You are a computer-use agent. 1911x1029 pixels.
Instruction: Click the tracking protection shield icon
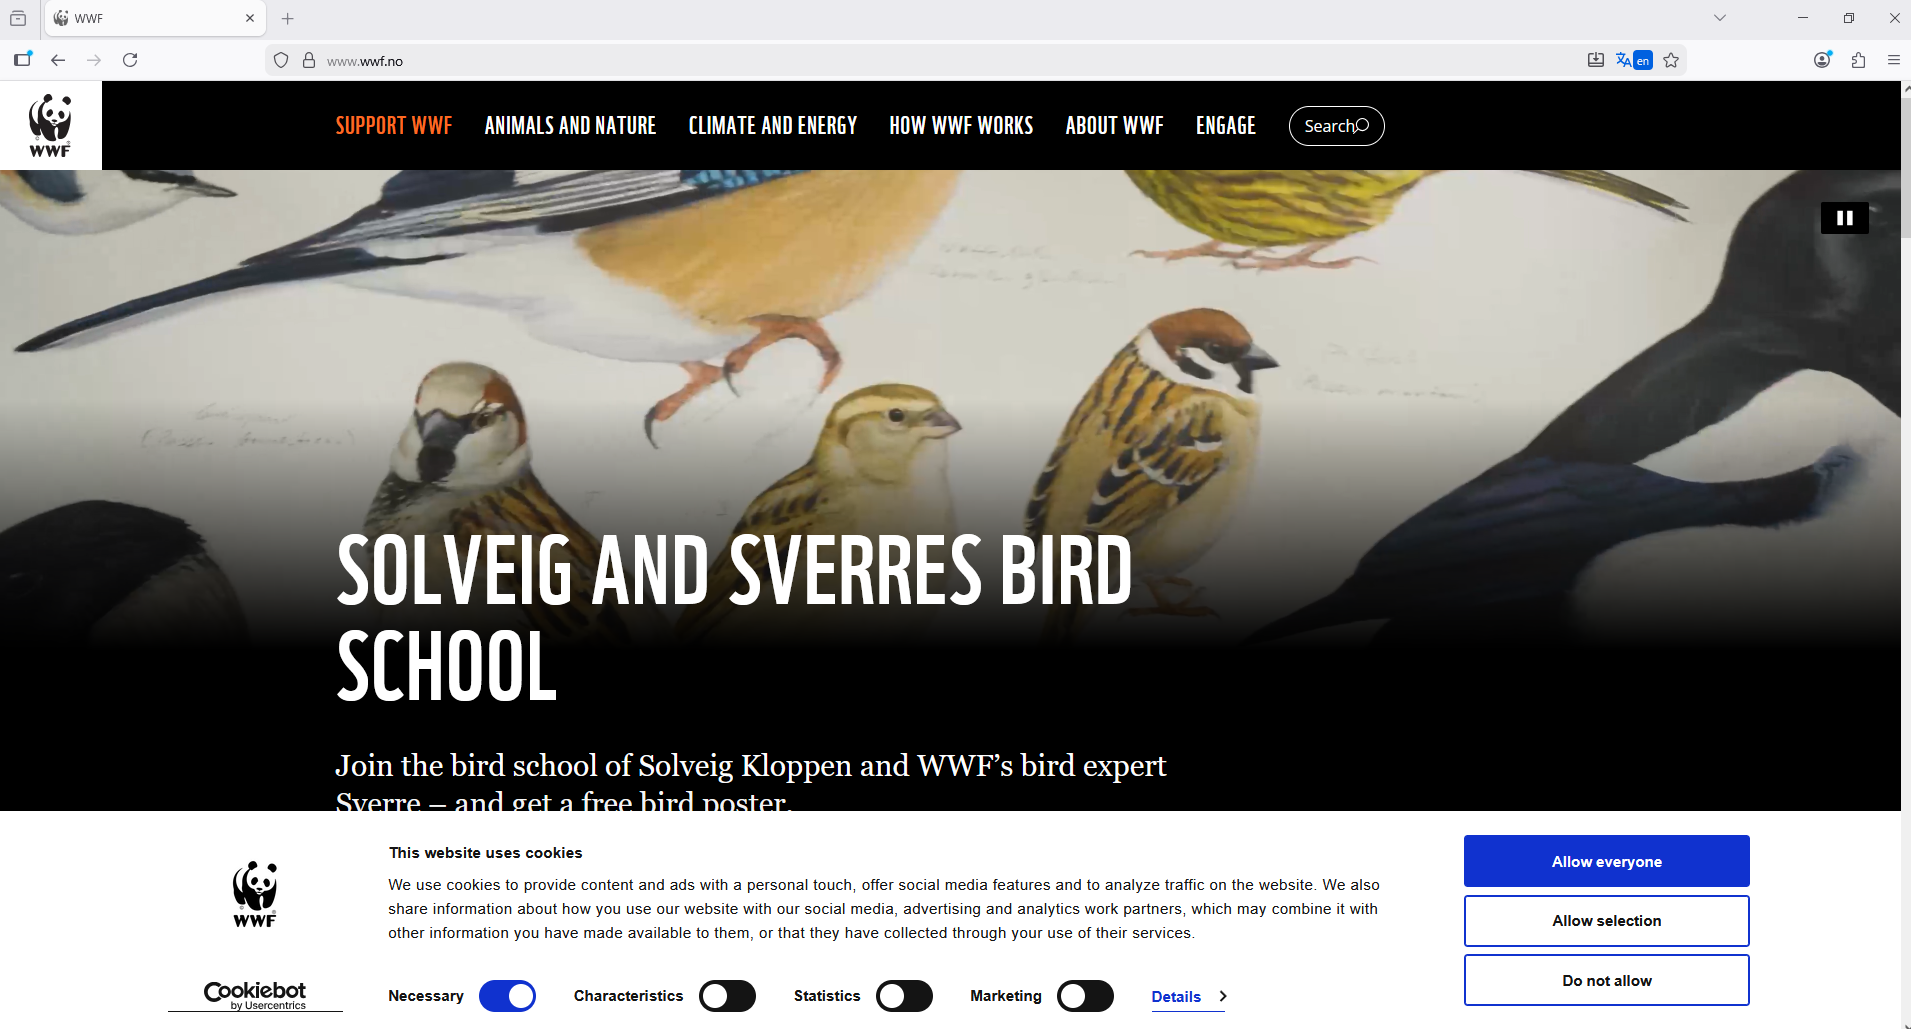click(281, 61)
